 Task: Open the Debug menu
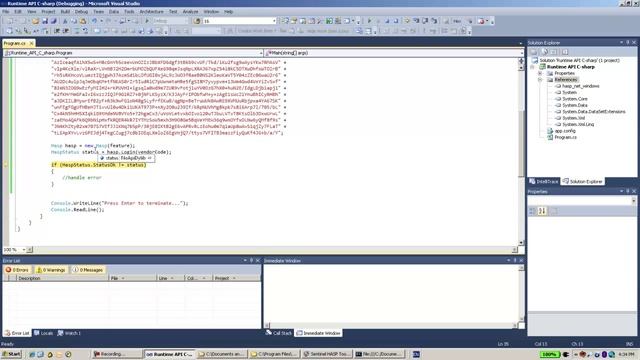(x=81, y=12)
